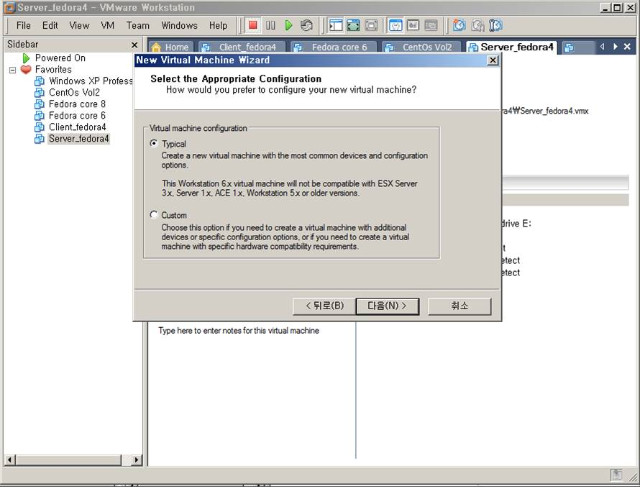This screenshot has height=487, width=640.
Task: Click the 취소 cancel button
Action: pos(460,306)
